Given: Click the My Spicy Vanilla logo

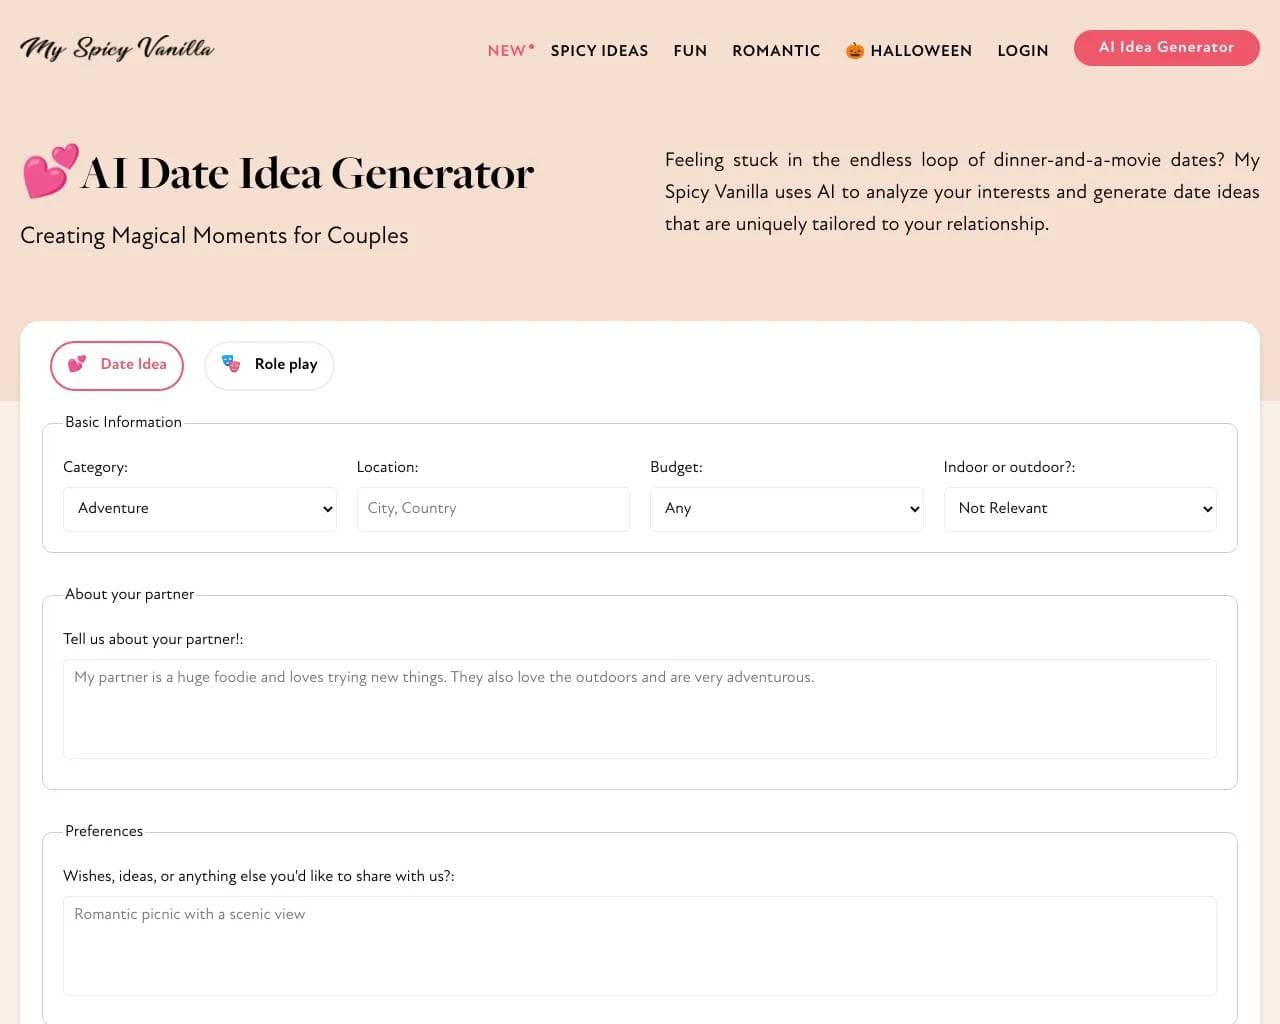Looking at the screenshot, I should click(x=117, y=49).
